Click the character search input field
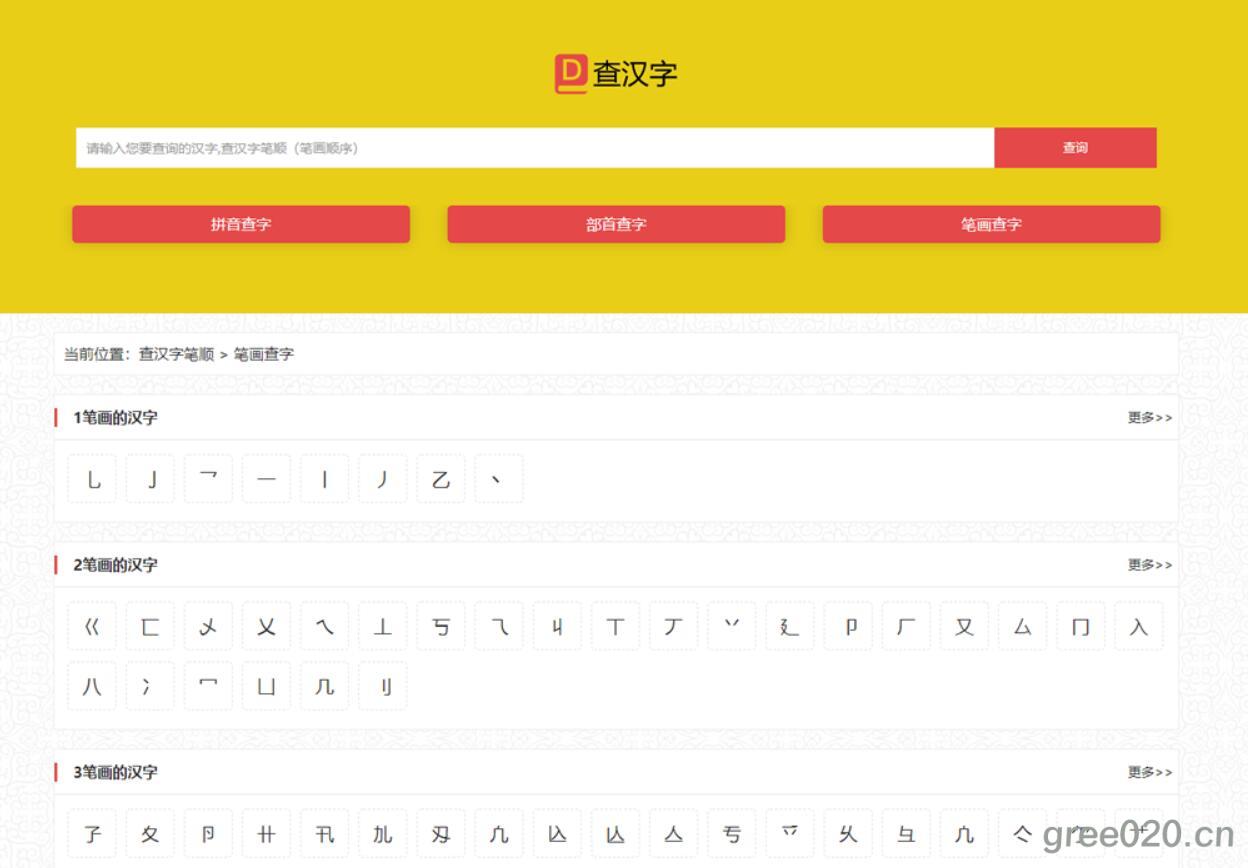1248x868 pixels. [x=534, y=148]
